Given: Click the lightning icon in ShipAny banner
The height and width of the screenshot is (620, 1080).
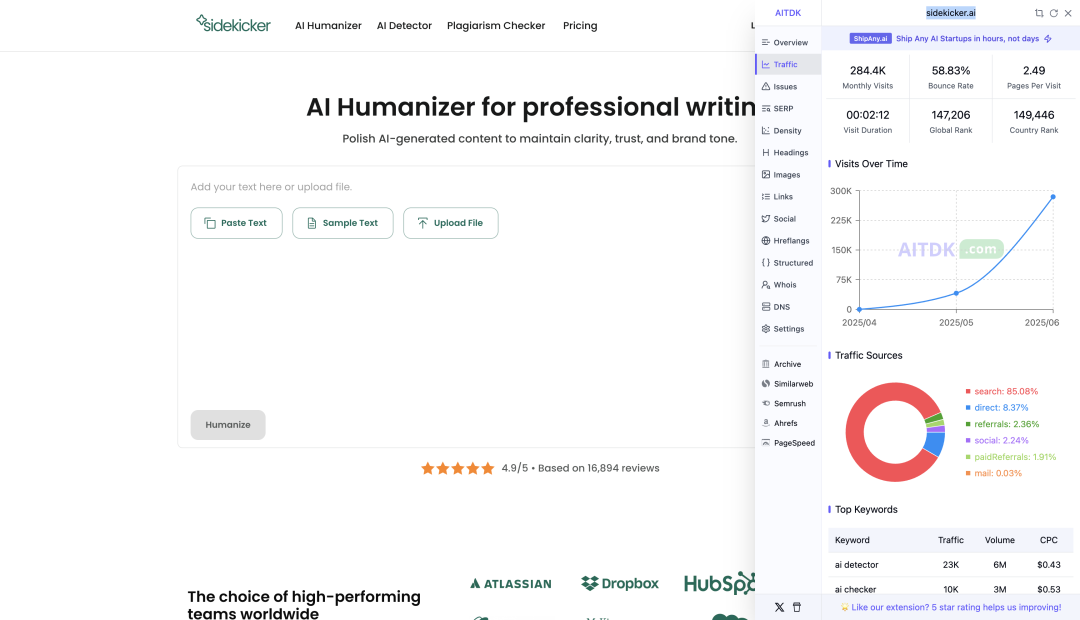Looking at the screenshot, I should point(1048,39).
